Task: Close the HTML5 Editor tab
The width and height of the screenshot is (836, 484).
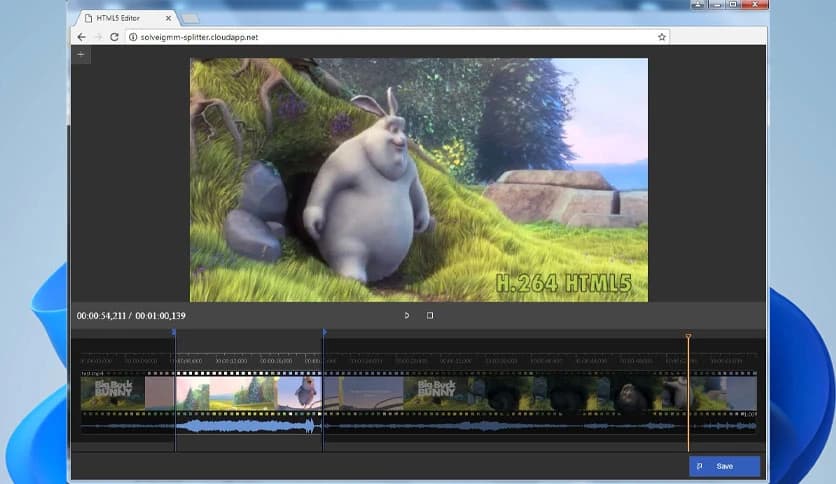Action: (x=168, y=18)
